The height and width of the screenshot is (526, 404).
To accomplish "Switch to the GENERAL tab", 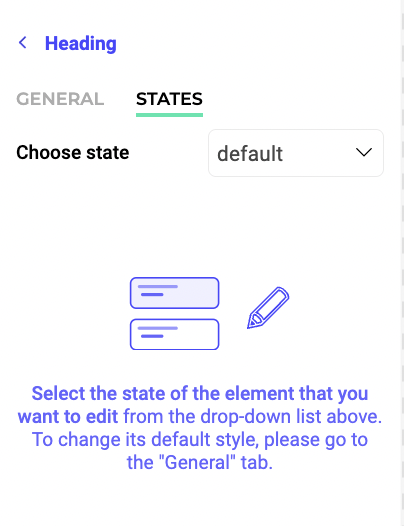I will point(60,99).
